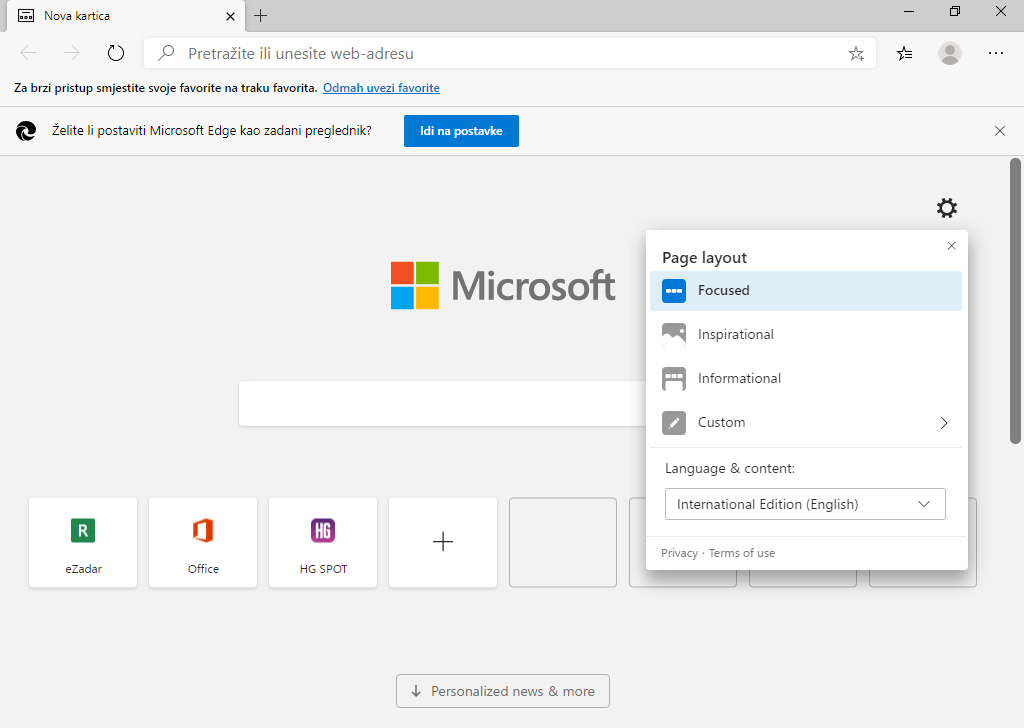Click the refresh page icon
This screenshot has height=728, width=1024.
click(116, 54)
